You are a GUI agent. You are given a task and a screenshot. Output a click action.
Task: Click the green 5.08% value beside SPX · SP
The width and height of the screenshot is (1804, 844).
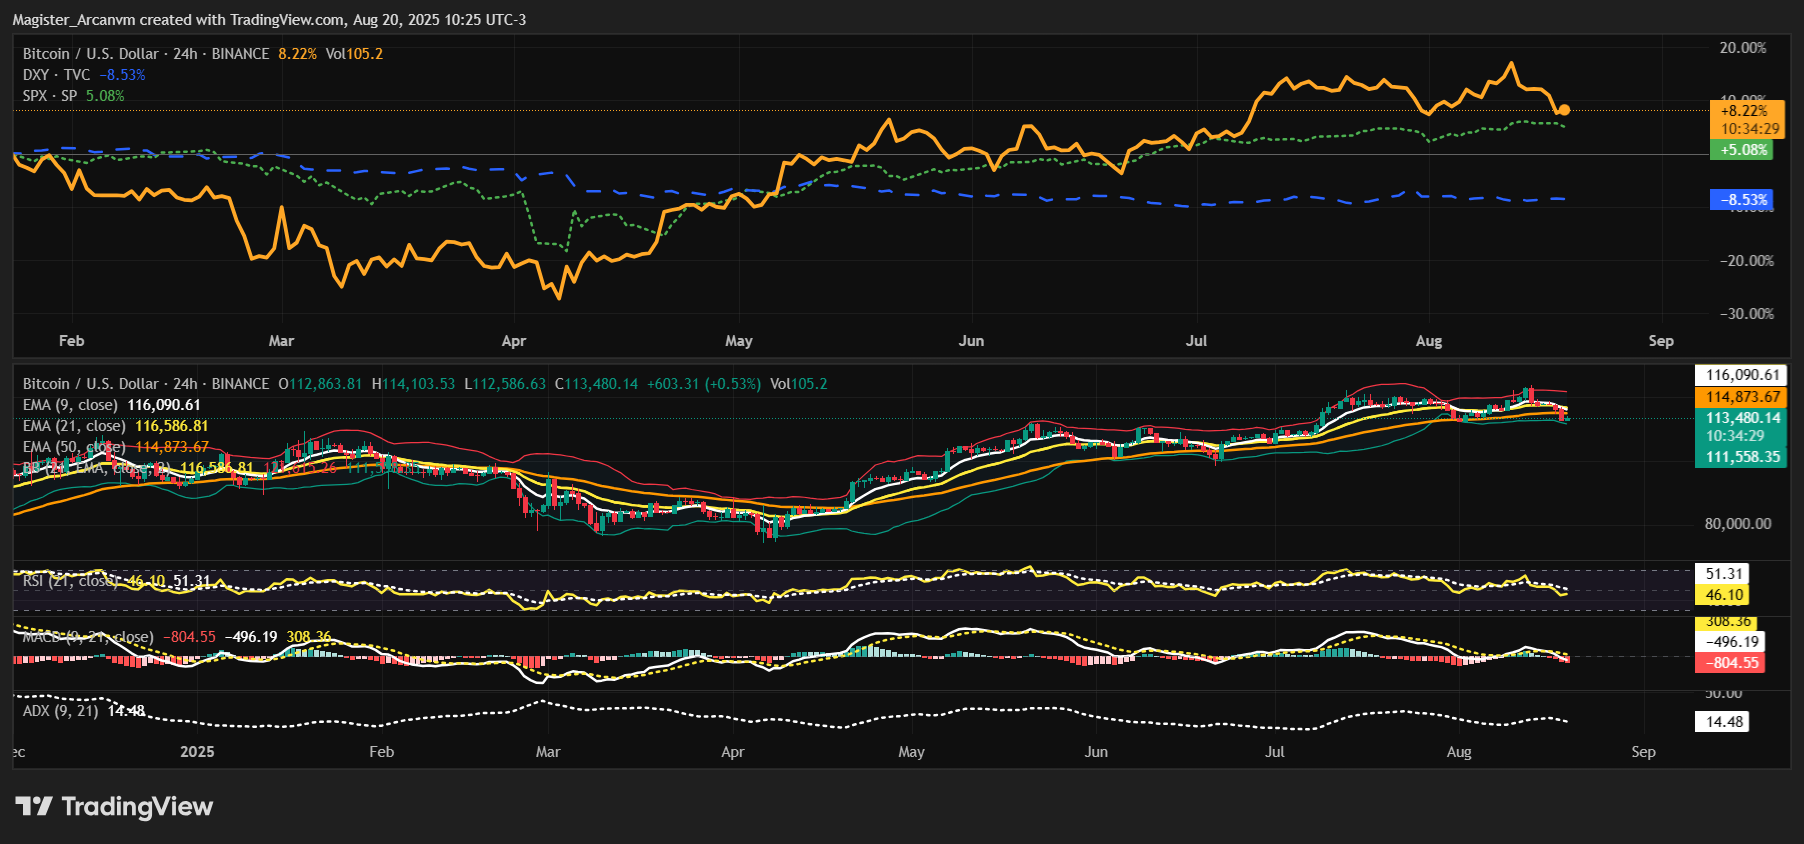[x=105, y=96]
